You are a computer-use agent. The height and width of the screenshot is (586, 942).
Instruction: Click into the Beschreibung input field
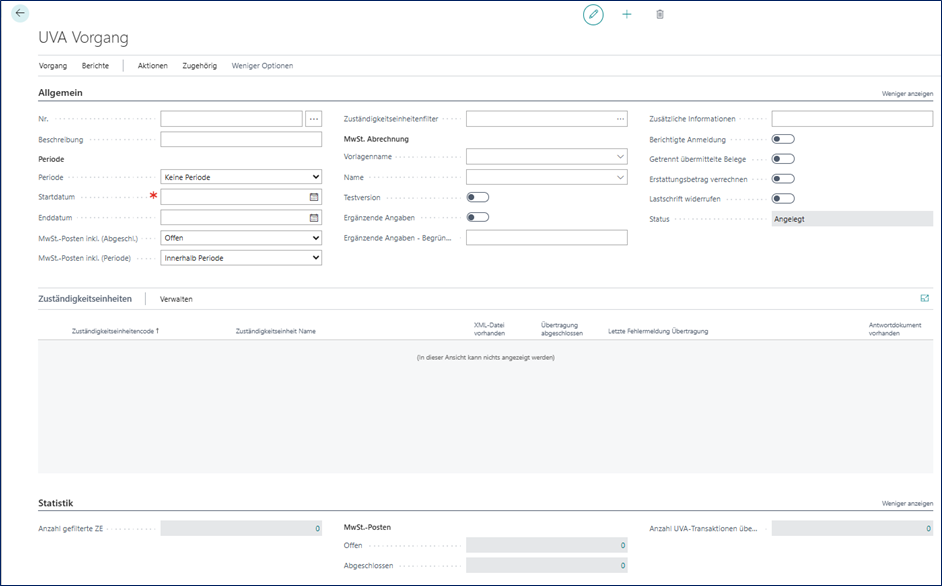click(x=241, y=139)
